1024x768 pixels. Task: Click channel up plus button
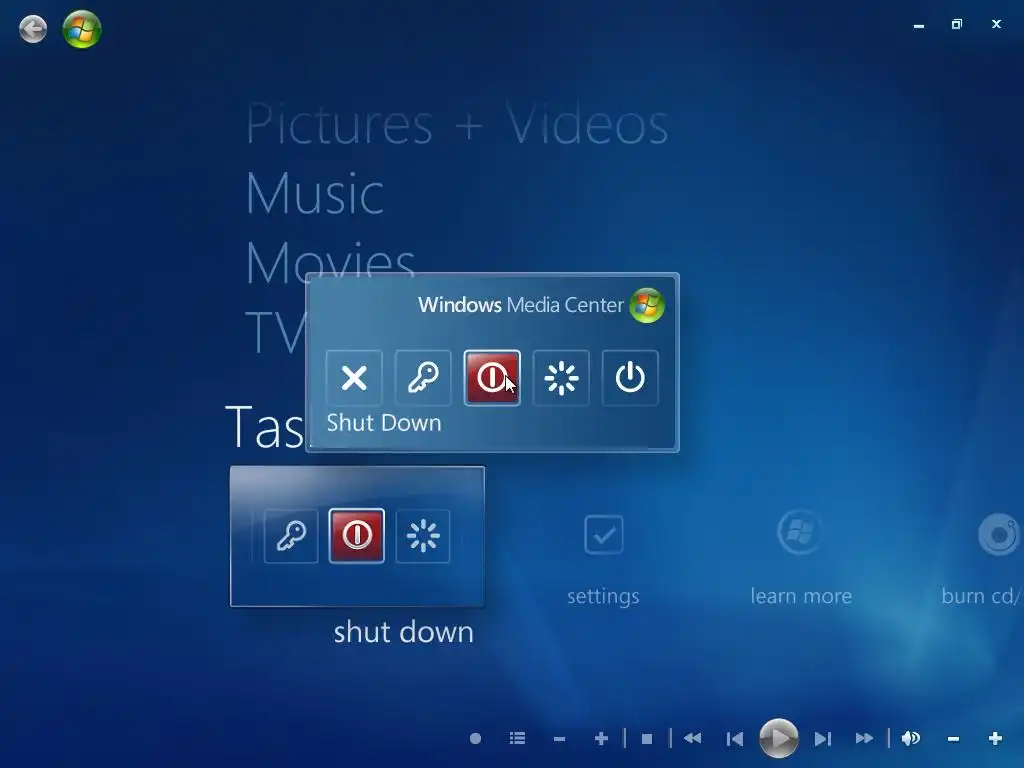(x=601, y=739)
